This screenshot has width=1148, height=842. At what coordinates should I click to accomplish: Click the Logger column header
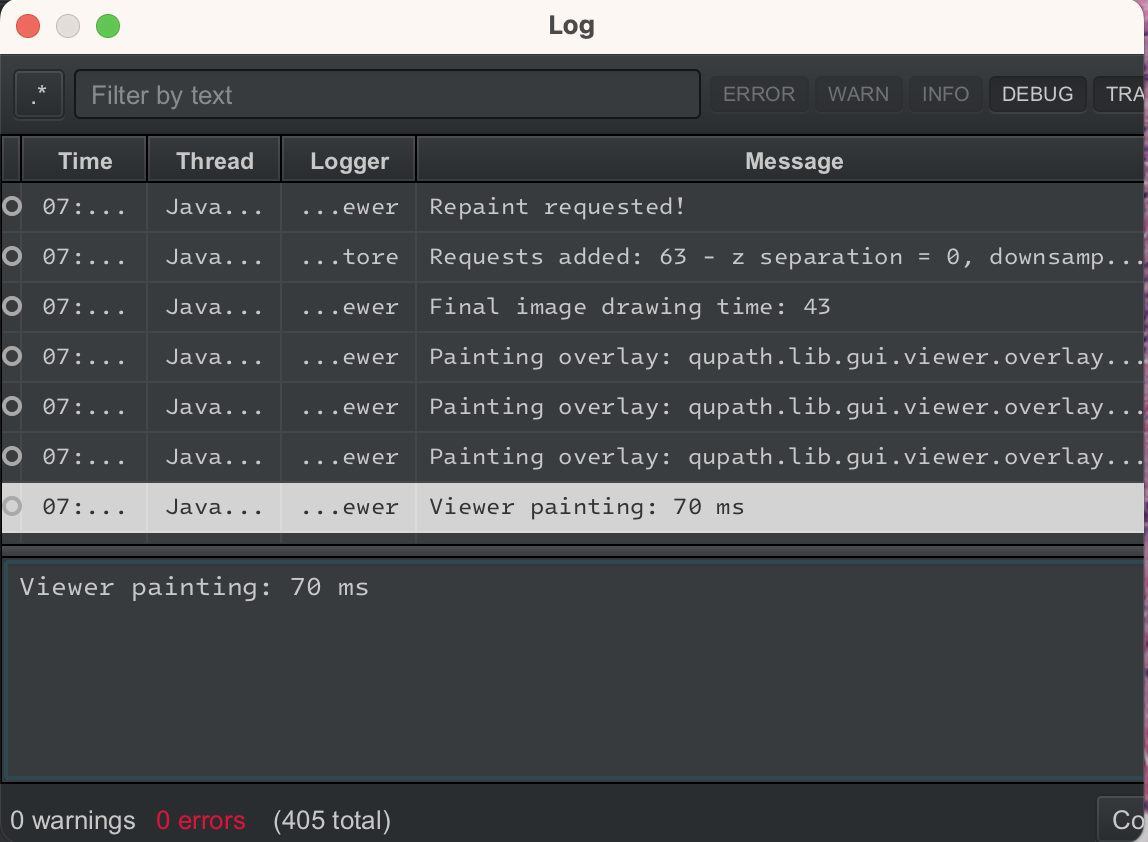[x=347, y=160]
